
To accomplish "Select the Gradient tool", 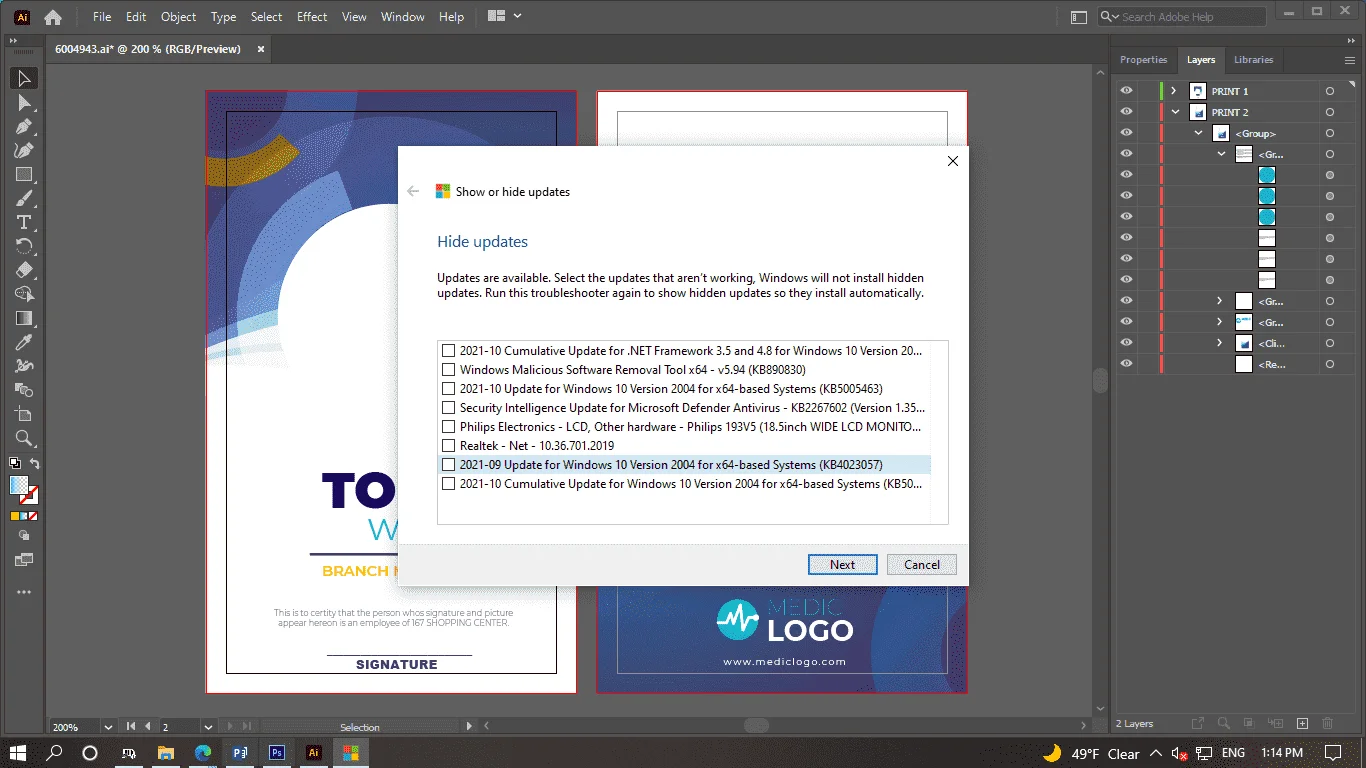I will 25,318.
